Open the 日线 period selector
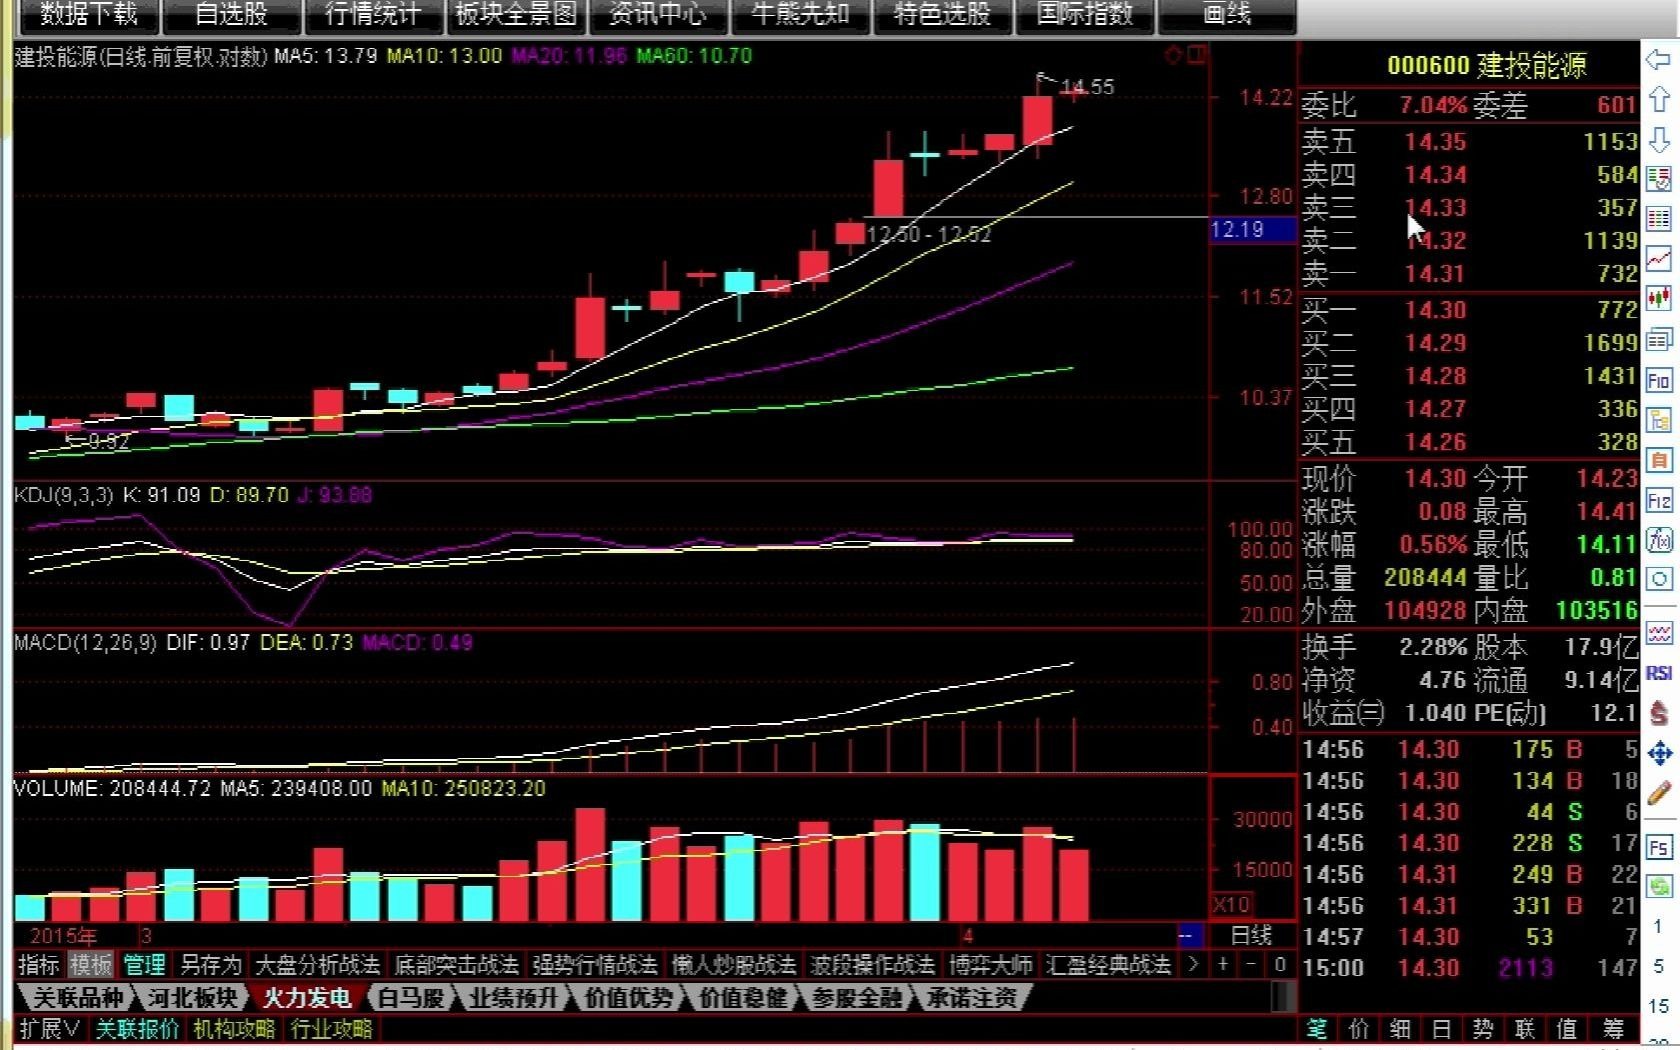Image resolution: width=1680 pixels, height=1050 pixels. (x=1251, y=936)
